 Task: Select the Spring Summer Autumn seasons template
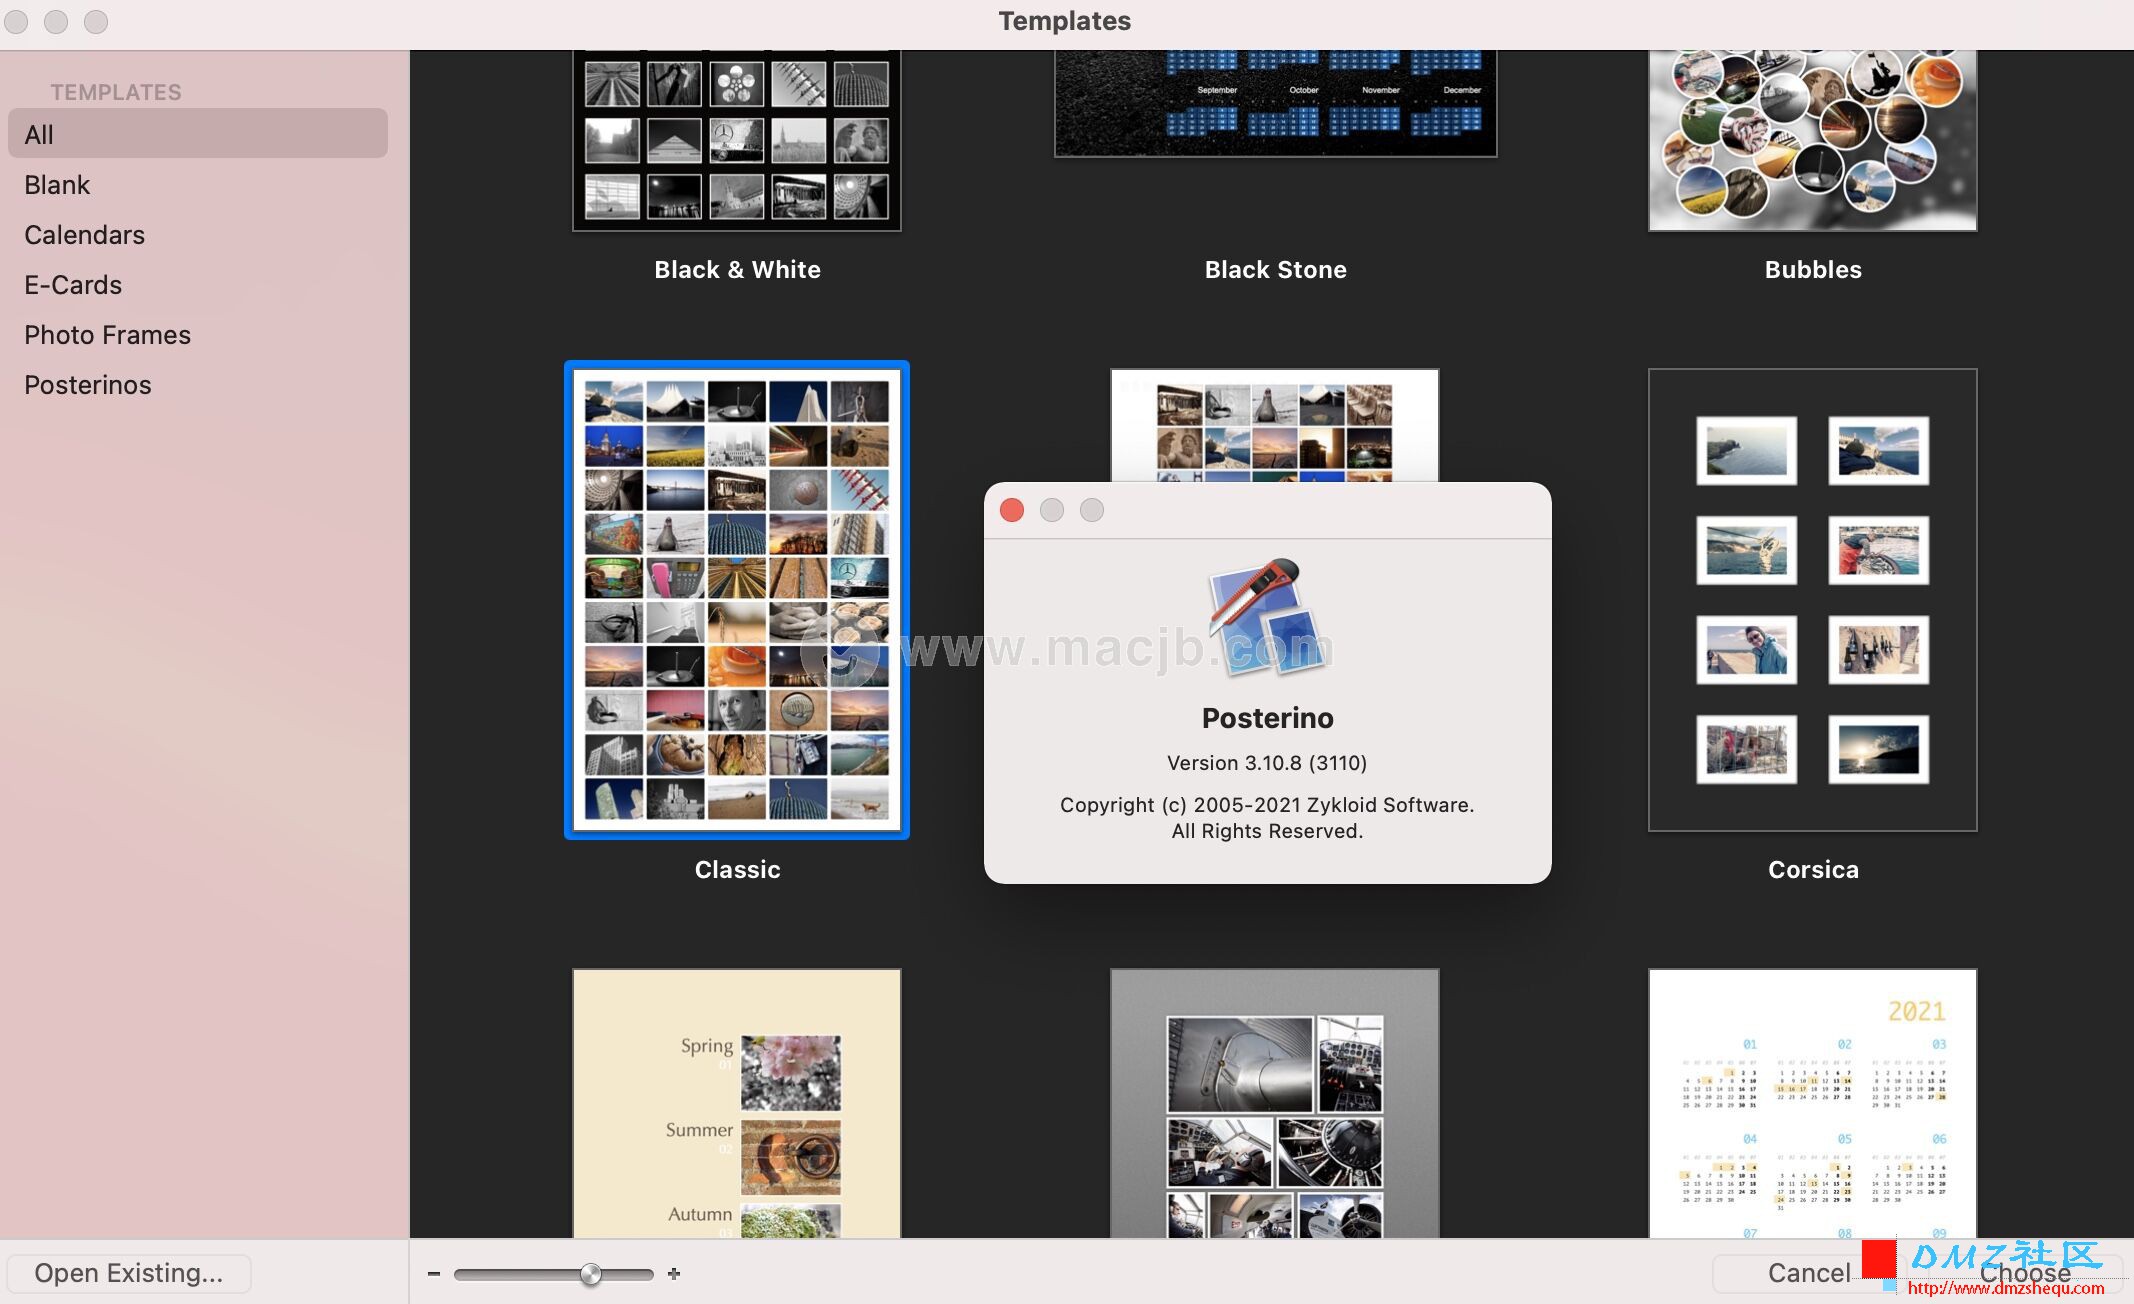tap(737, 1103)
